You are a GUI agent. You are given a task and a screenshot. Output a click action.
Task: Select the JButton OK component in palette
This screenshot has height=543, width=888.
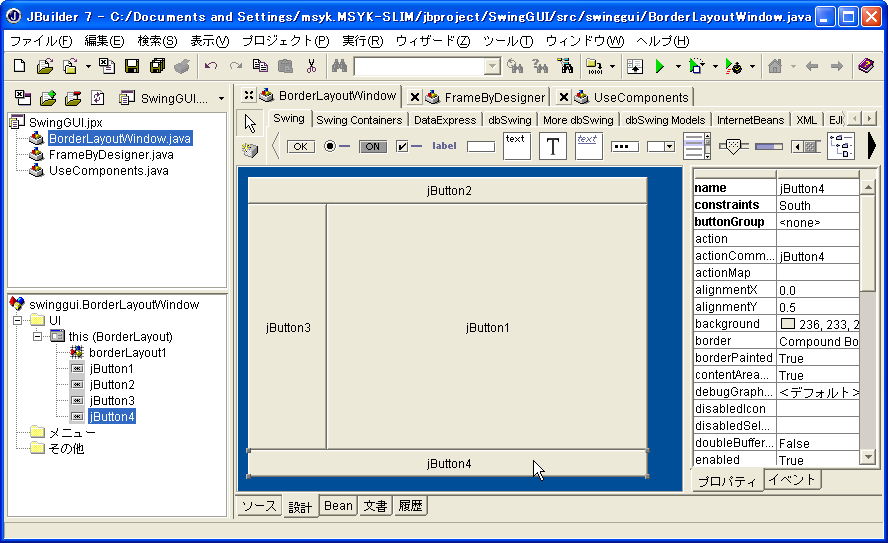(x=300, y=146)
